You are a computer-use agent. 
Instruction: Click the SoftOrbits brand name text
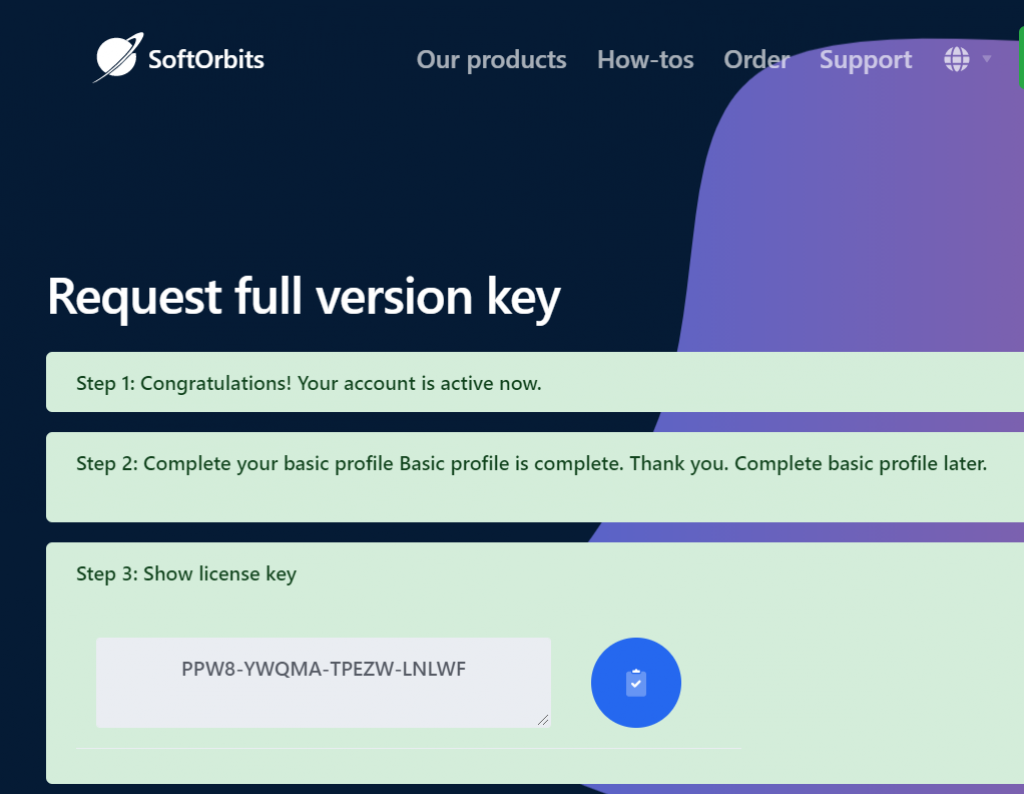click(206, 59)
